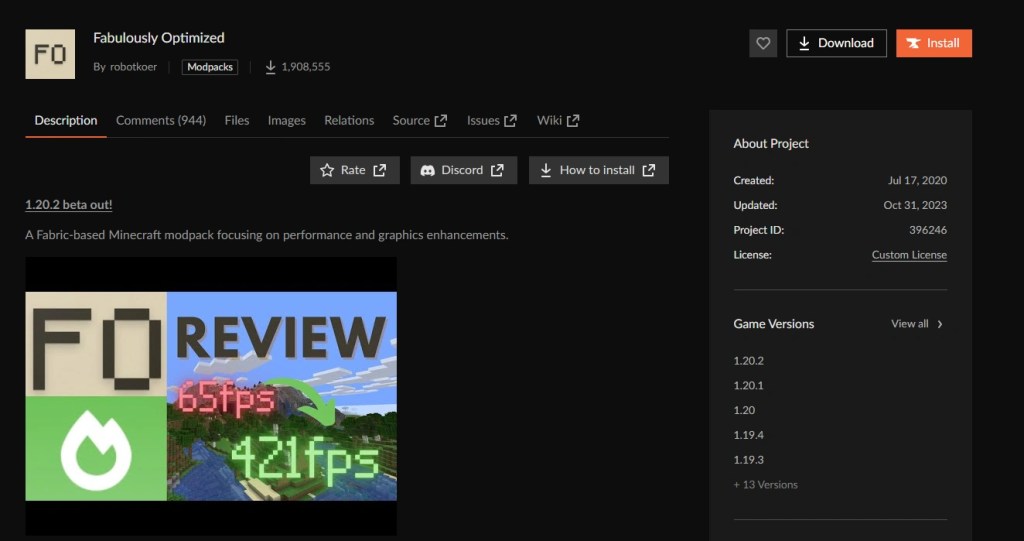Open the Source external link tab
The width and height of the screenshot is (1024, 541).
419,120
